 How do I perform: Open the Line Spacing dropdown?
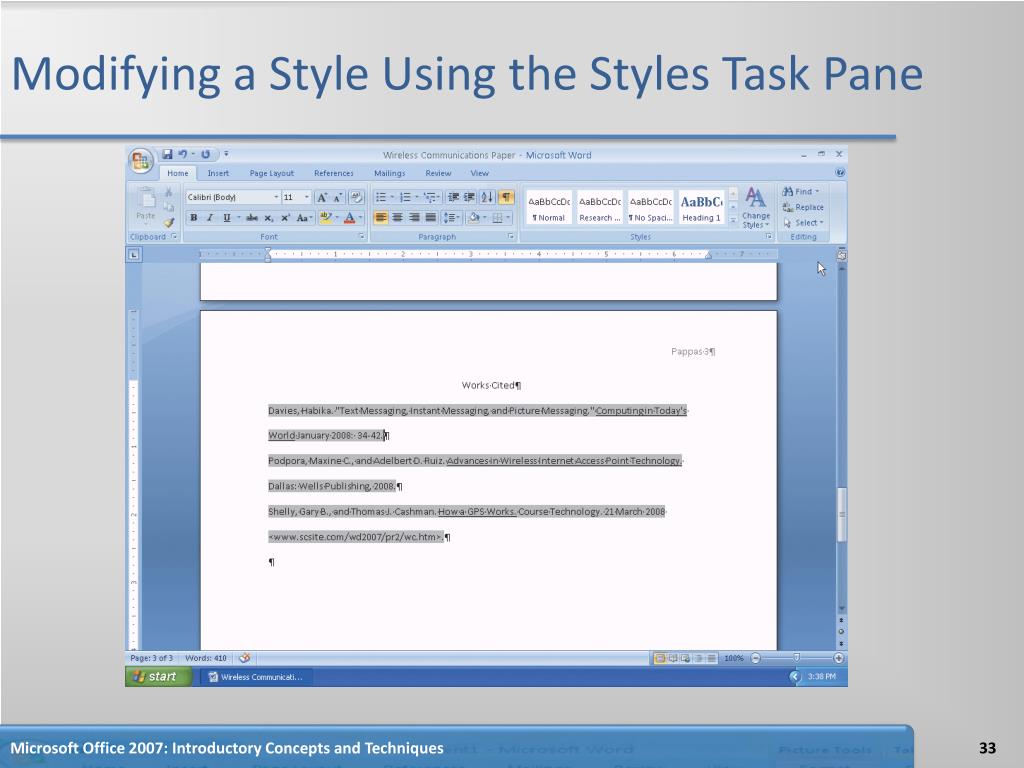[452, 217]
